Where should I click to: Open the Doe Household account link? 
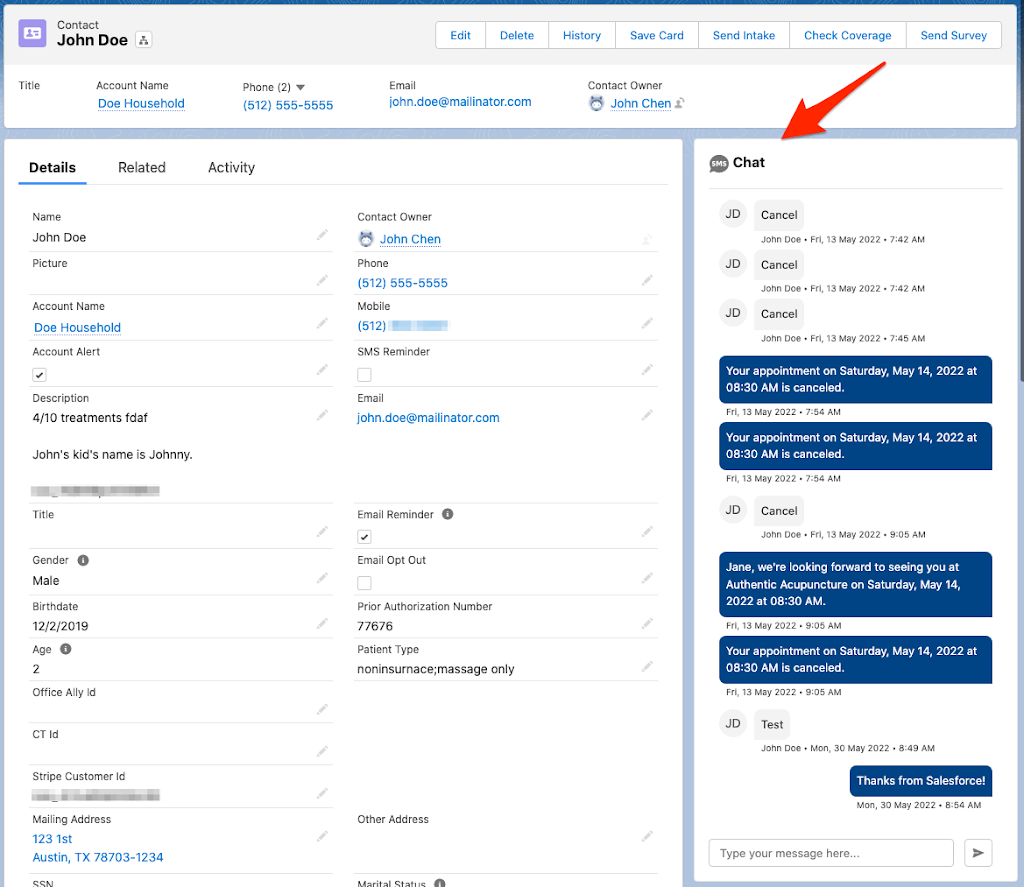tap(141, 103)
